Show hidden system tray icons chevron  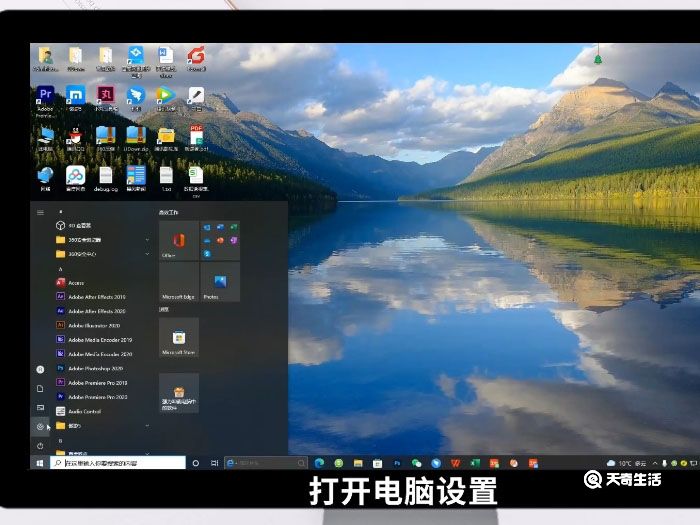(x=655, y=463)
